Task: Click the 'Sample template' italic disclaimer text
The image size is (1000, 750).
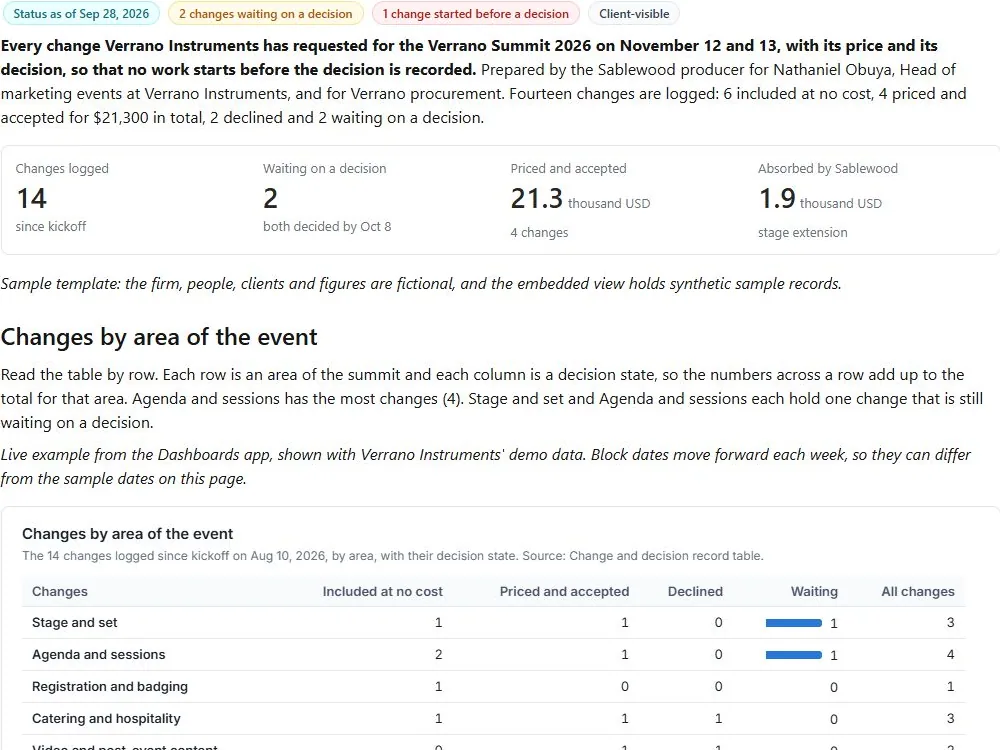Action: pos(421,284)
